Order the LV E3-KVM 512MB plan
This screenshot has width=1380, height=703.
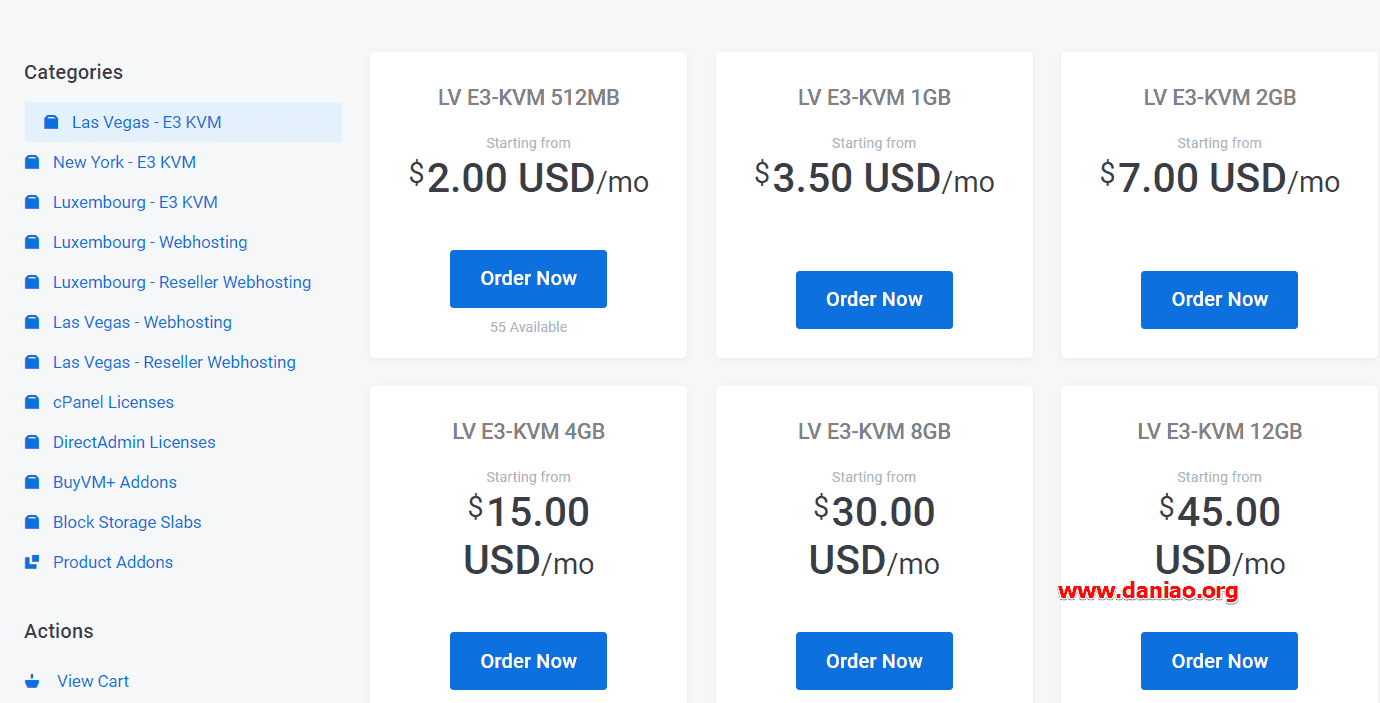528,279
